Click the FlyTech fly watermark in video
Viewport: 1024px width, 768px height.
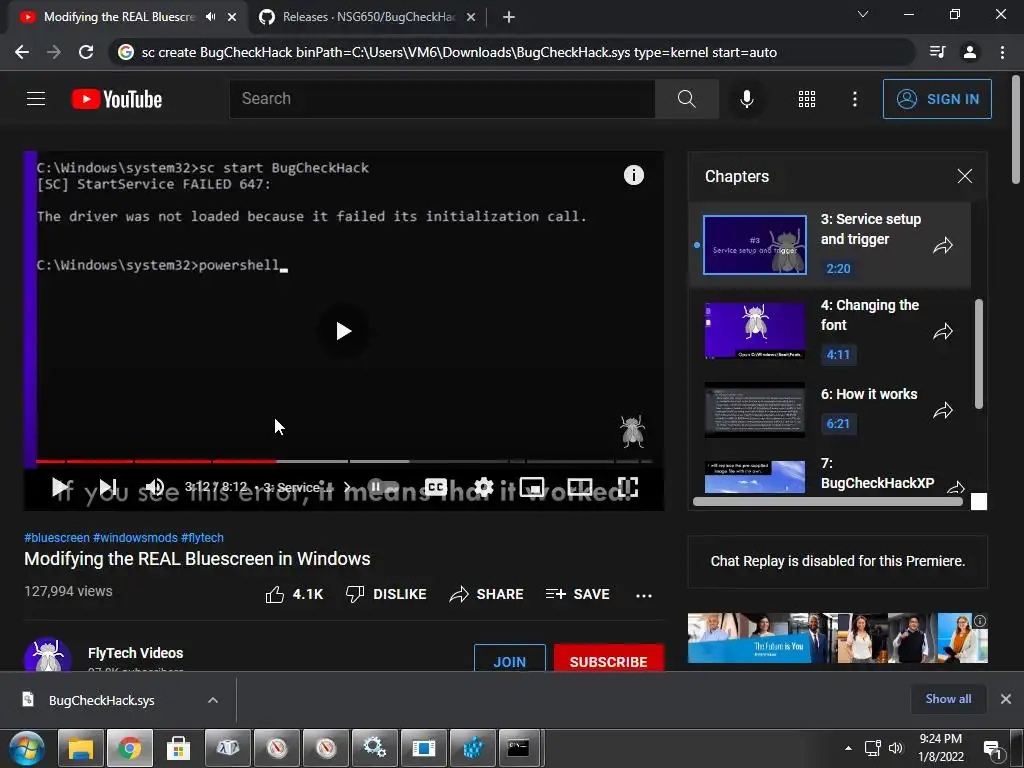pos(632,431)
